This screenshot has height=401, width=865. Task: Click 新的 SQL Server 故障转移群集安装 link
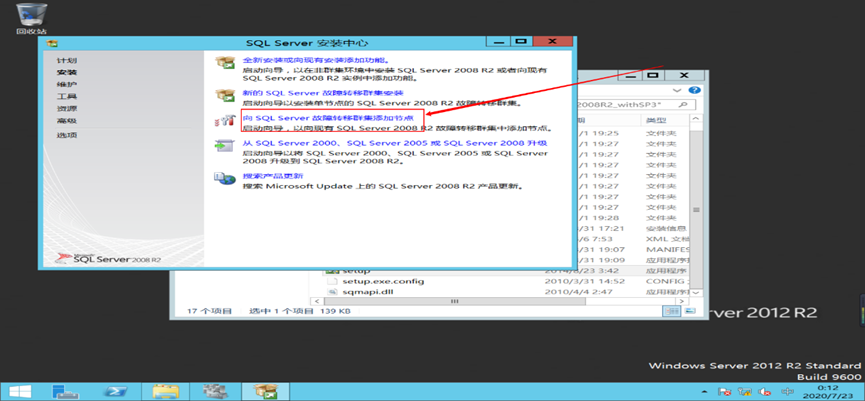[x=323, y=93]
